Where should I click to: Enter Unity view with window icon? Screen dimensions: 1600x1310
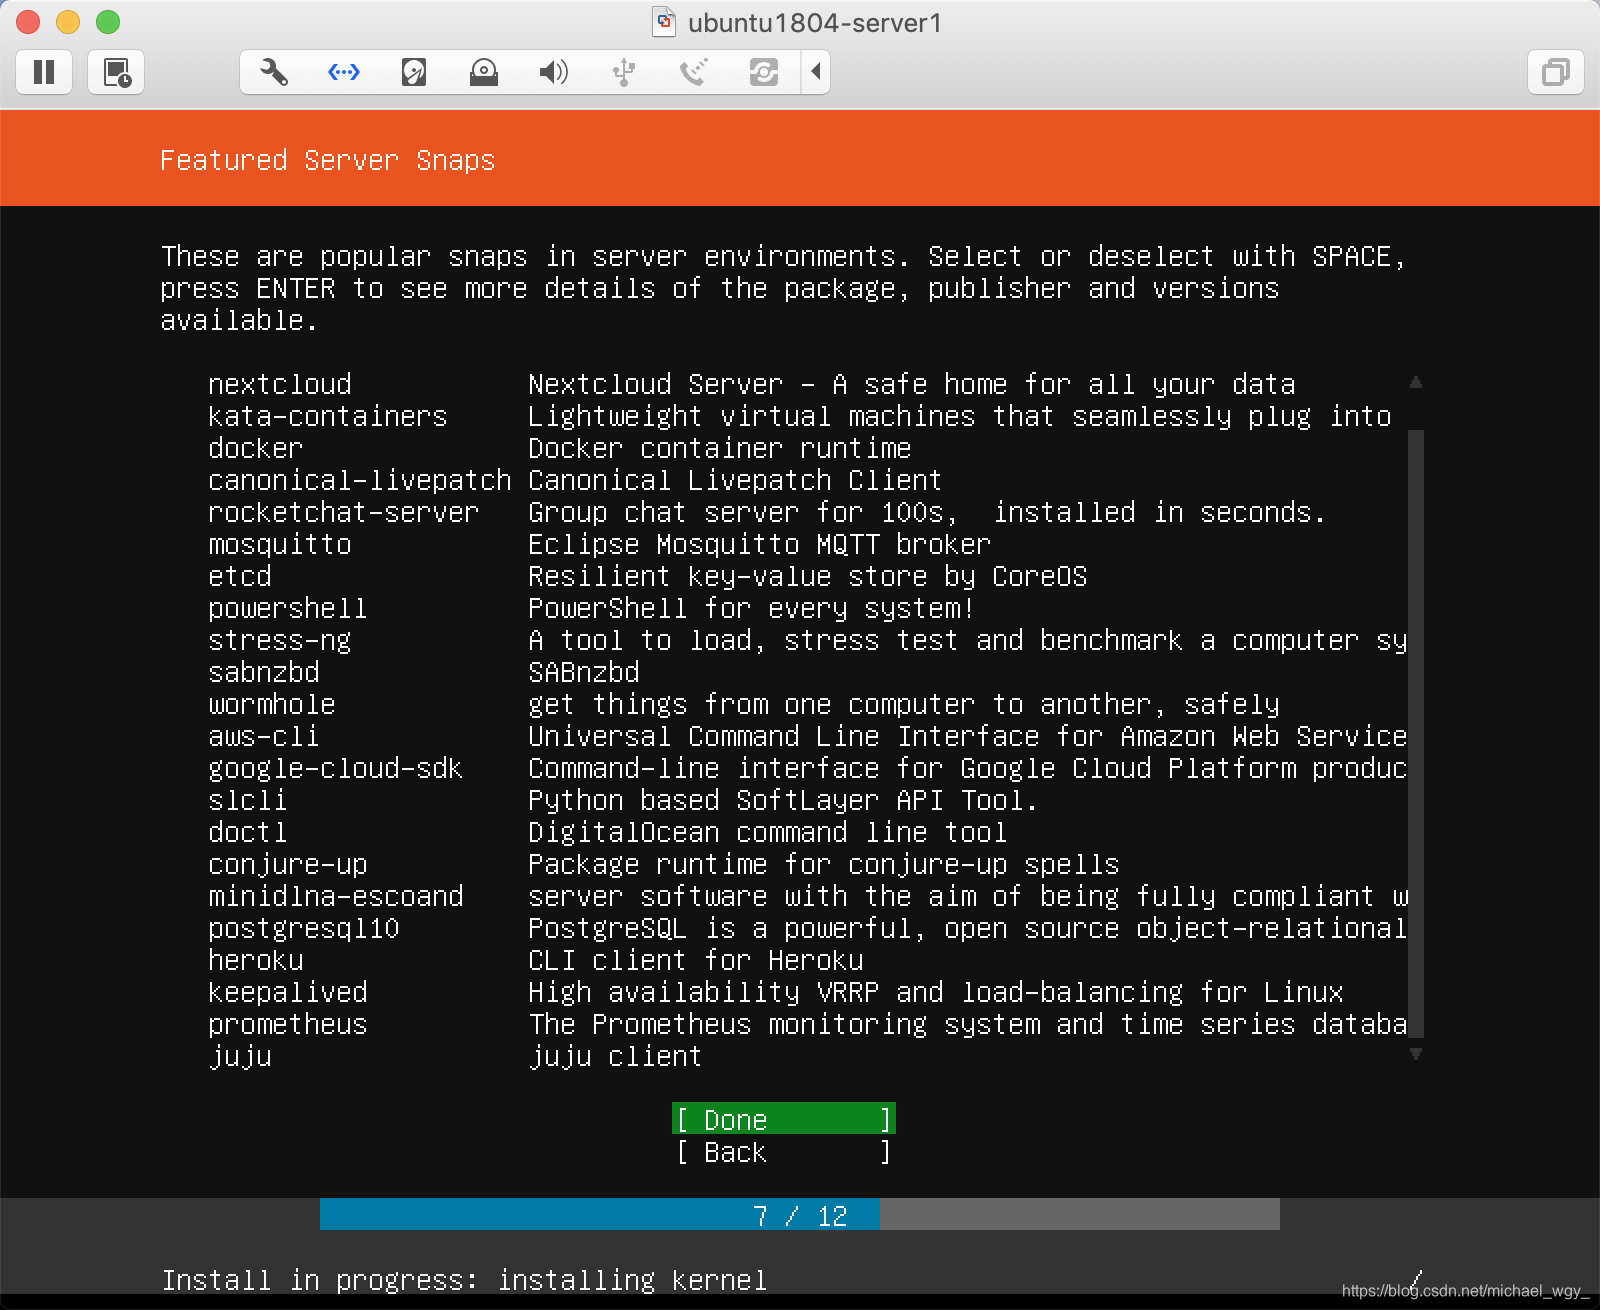[x=1556, y=72]
